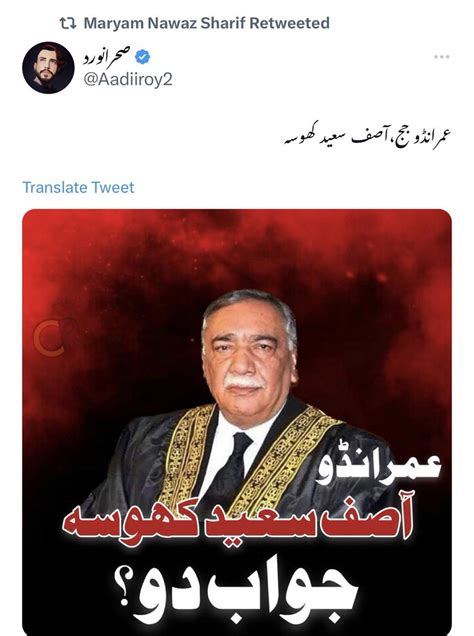Image resolution: width=474 pixels, height=636 pixels.
Task: Open the three-dot more options menu
Action: click(442, 57)
